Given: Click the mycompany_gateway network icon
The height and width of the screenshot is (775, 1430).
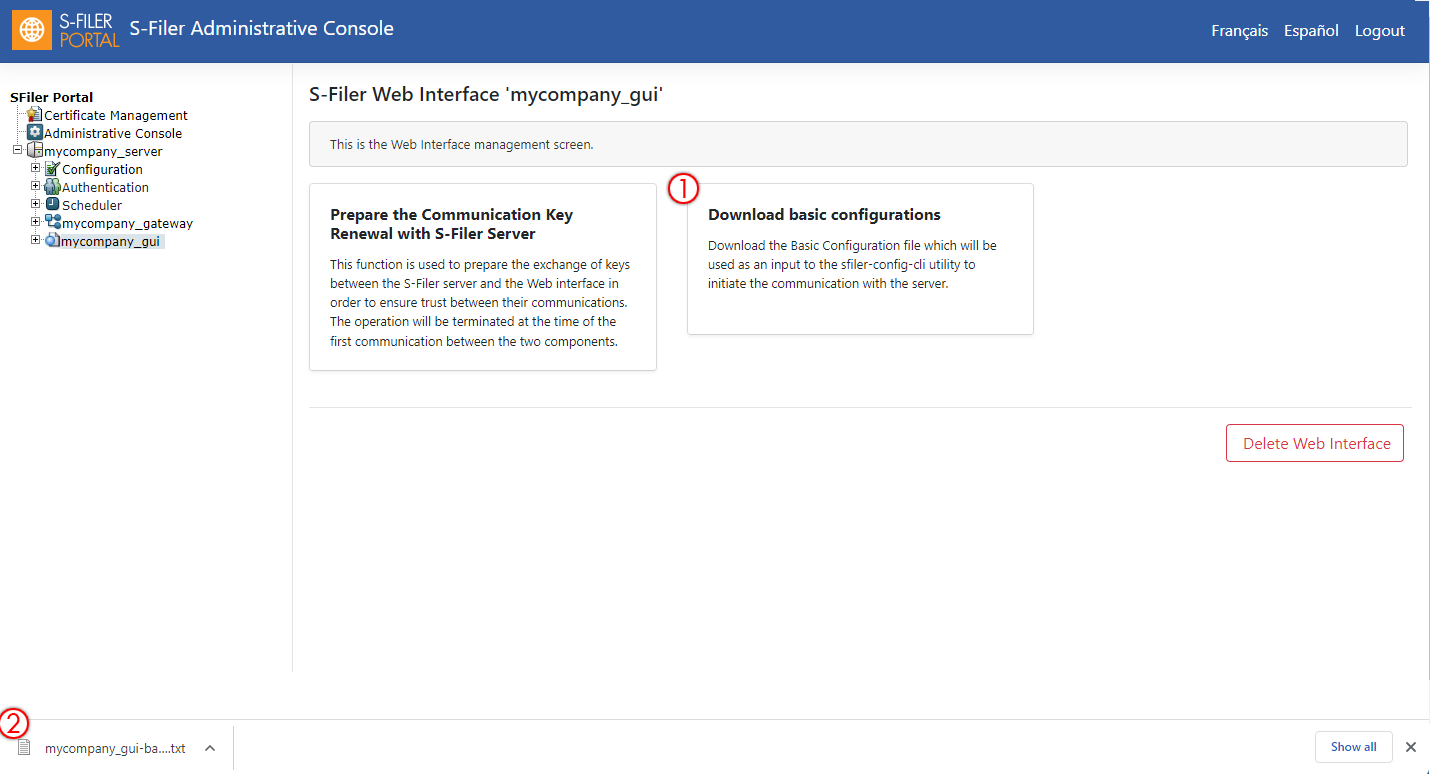Looking at the screenshot, I should (53, 223).
